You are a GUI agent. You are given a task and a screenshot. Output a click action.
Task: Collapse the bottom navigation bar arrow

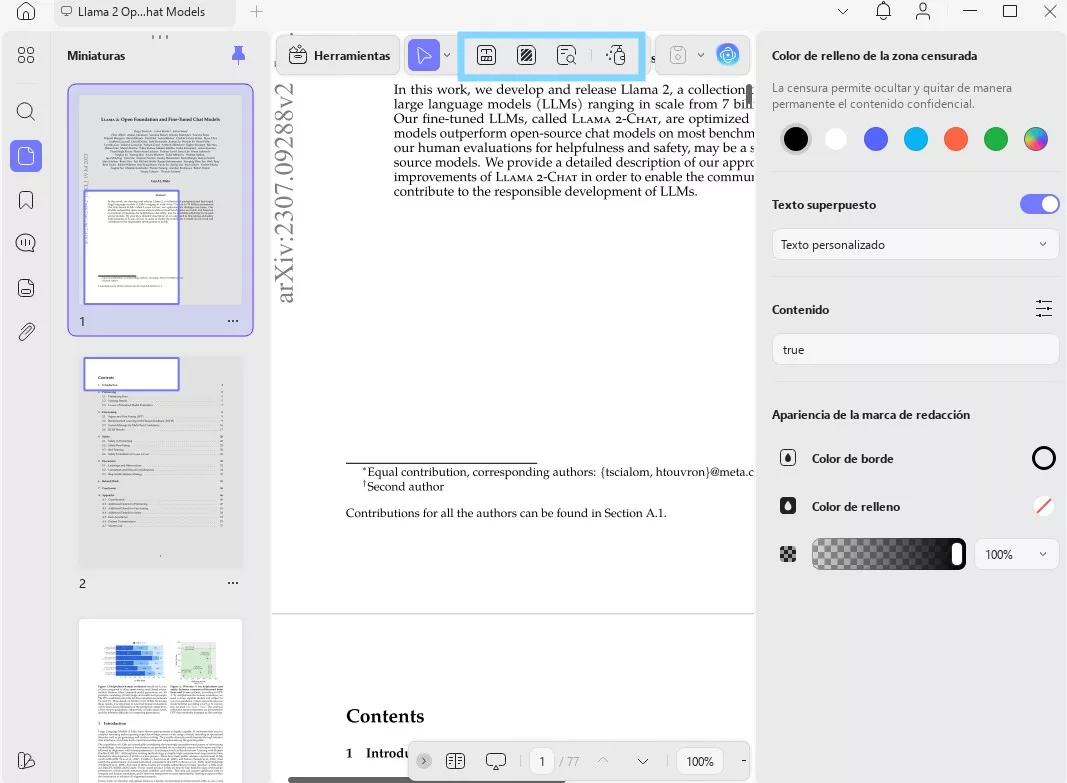(424, 761)
